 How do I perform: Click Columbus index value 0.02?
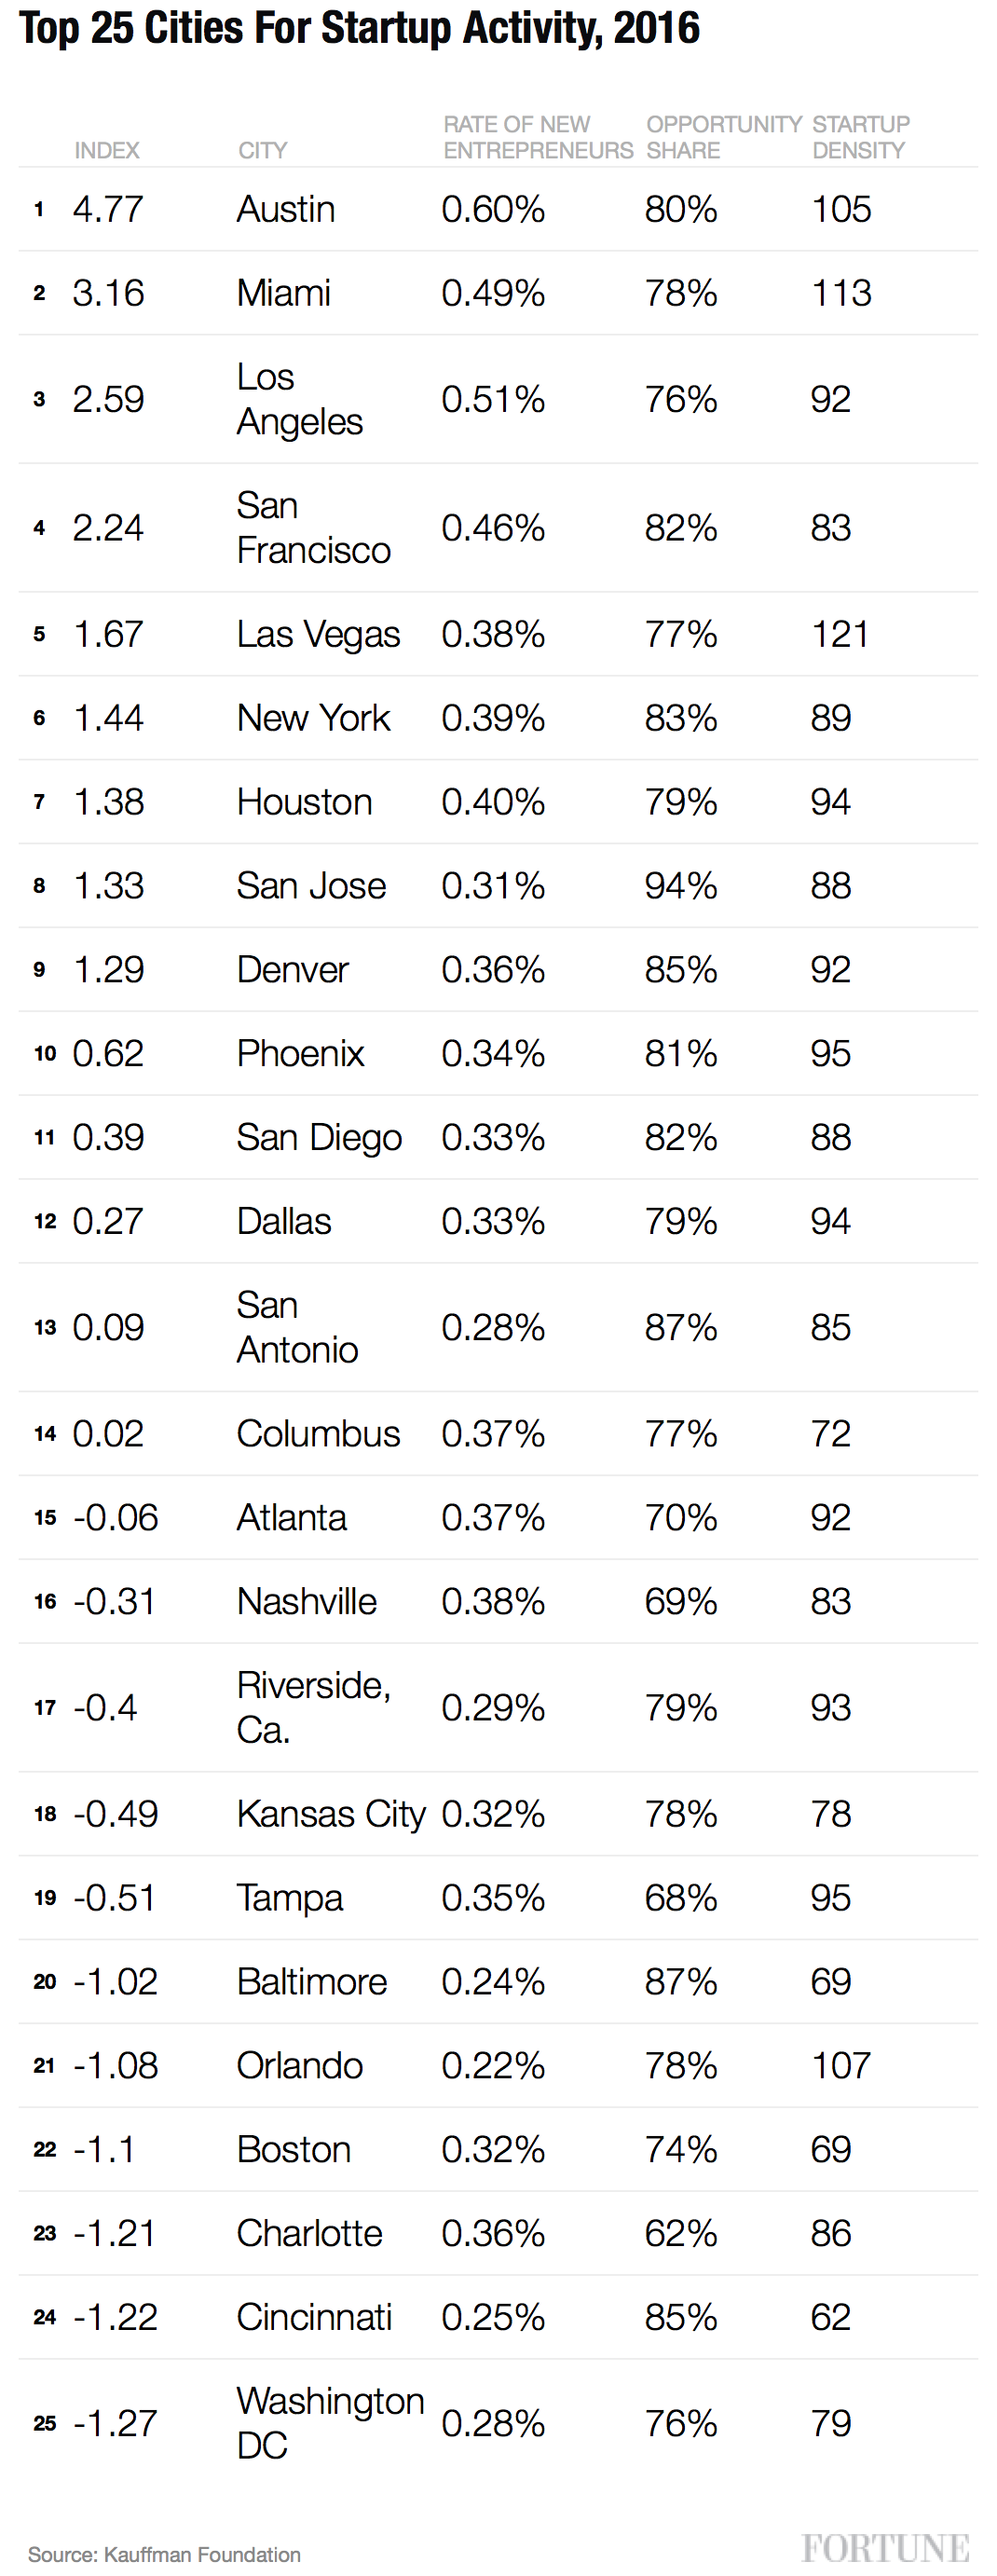pos(108,1433)
